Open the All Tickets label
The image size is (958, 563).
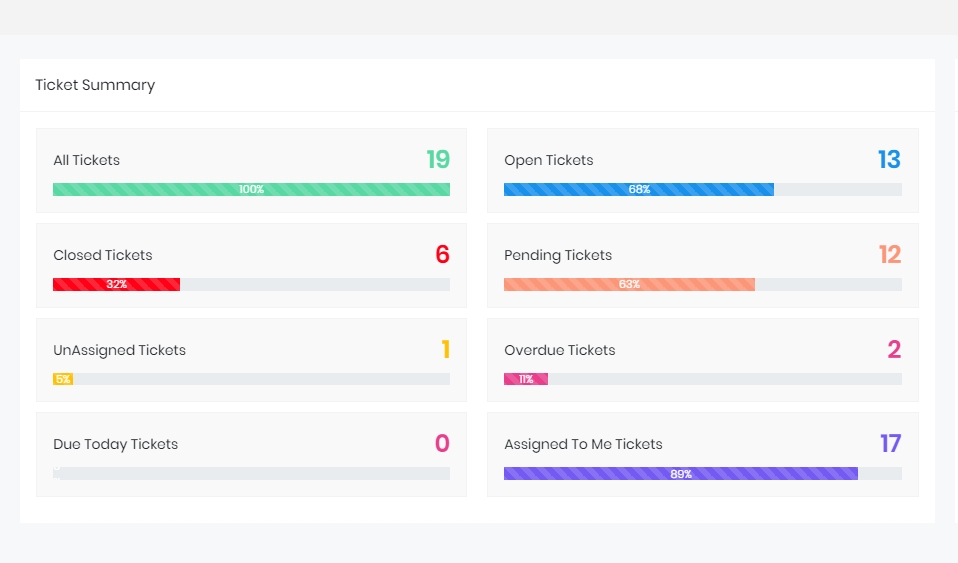pyautogui.click(x=86, y=160)
